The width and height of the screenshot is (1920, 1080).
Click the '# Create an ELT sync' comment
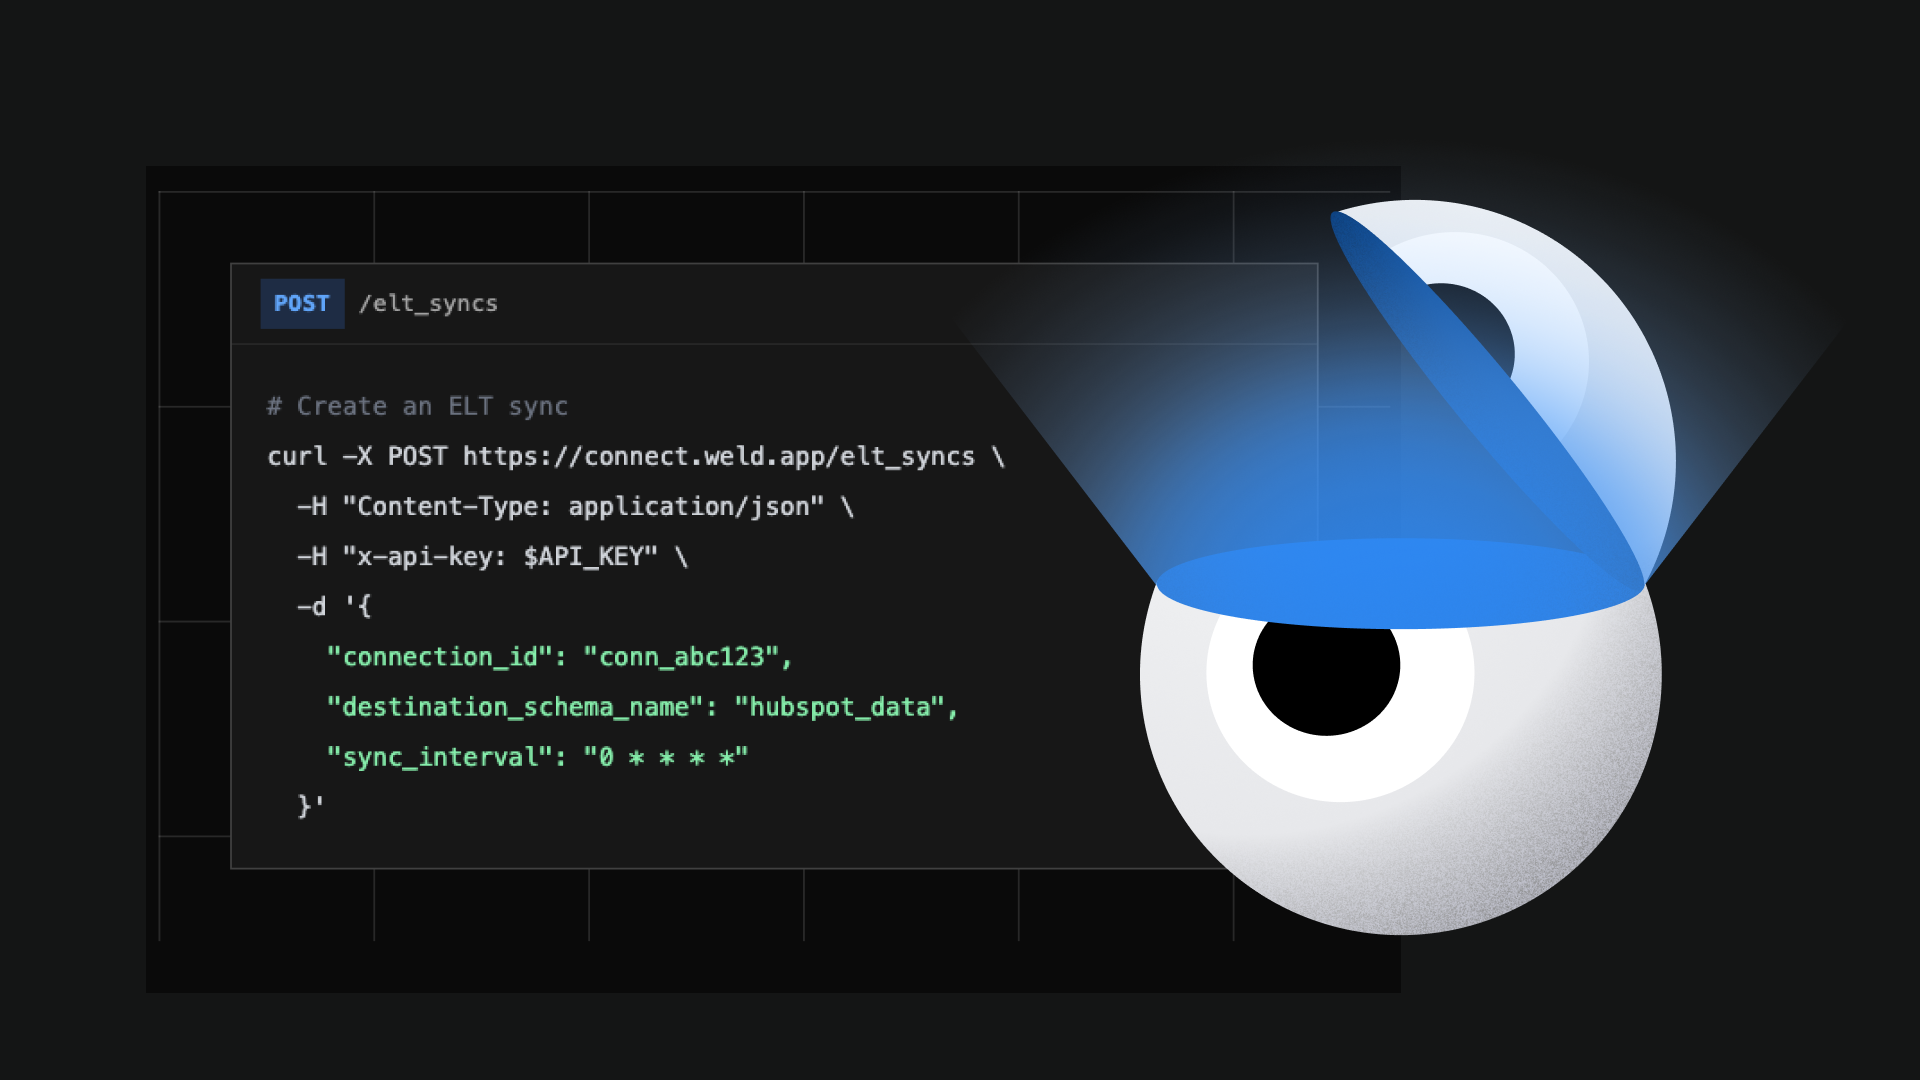point(417,407)
